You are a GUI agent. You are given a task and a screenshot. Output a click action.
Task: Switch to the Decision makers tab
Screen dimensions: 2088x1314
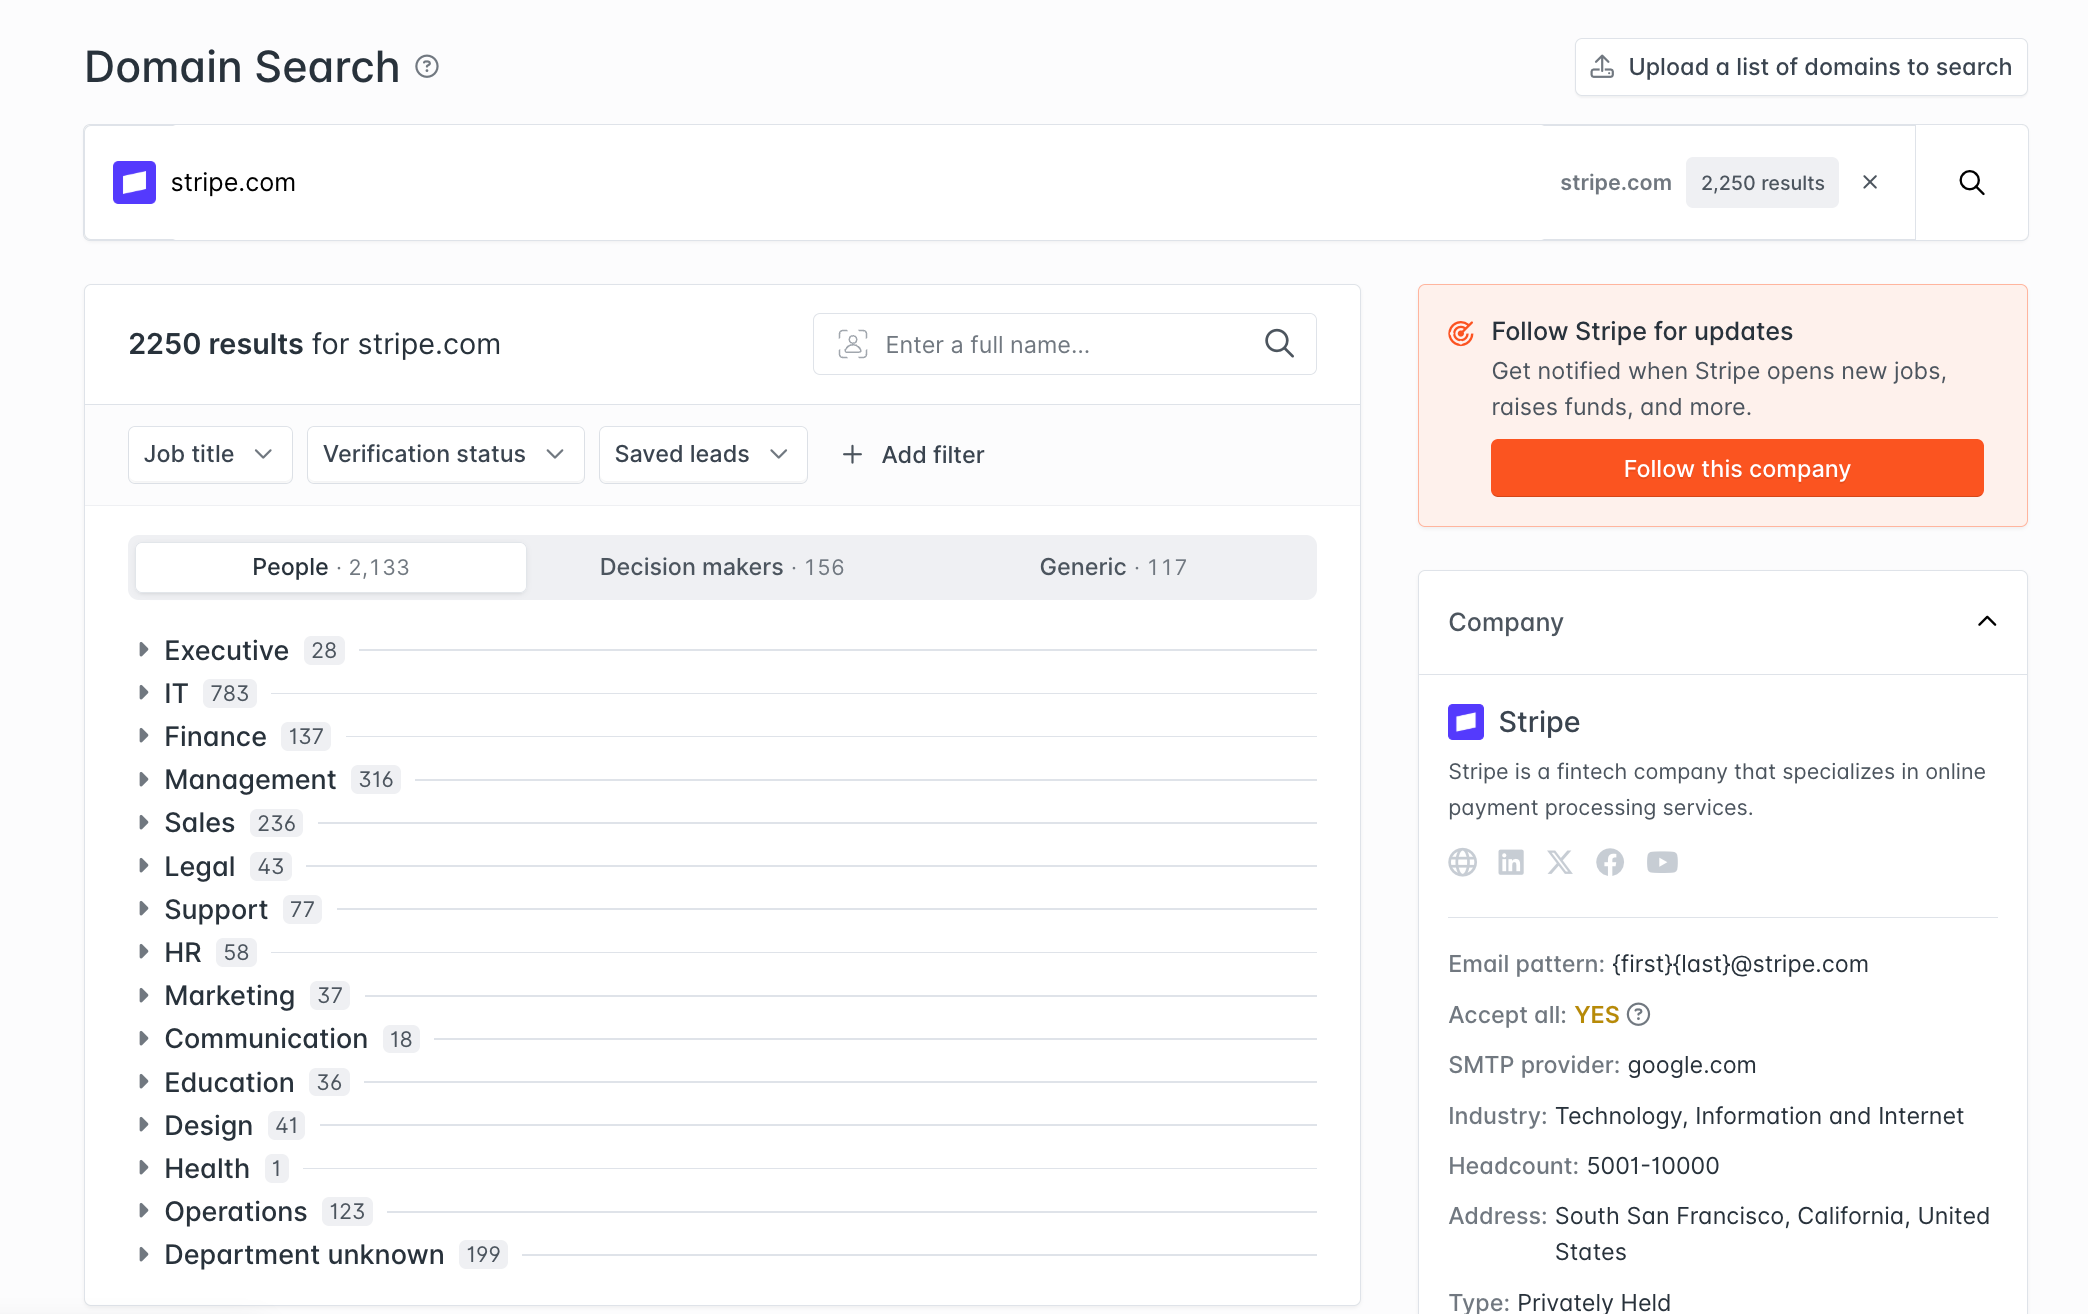722,567
